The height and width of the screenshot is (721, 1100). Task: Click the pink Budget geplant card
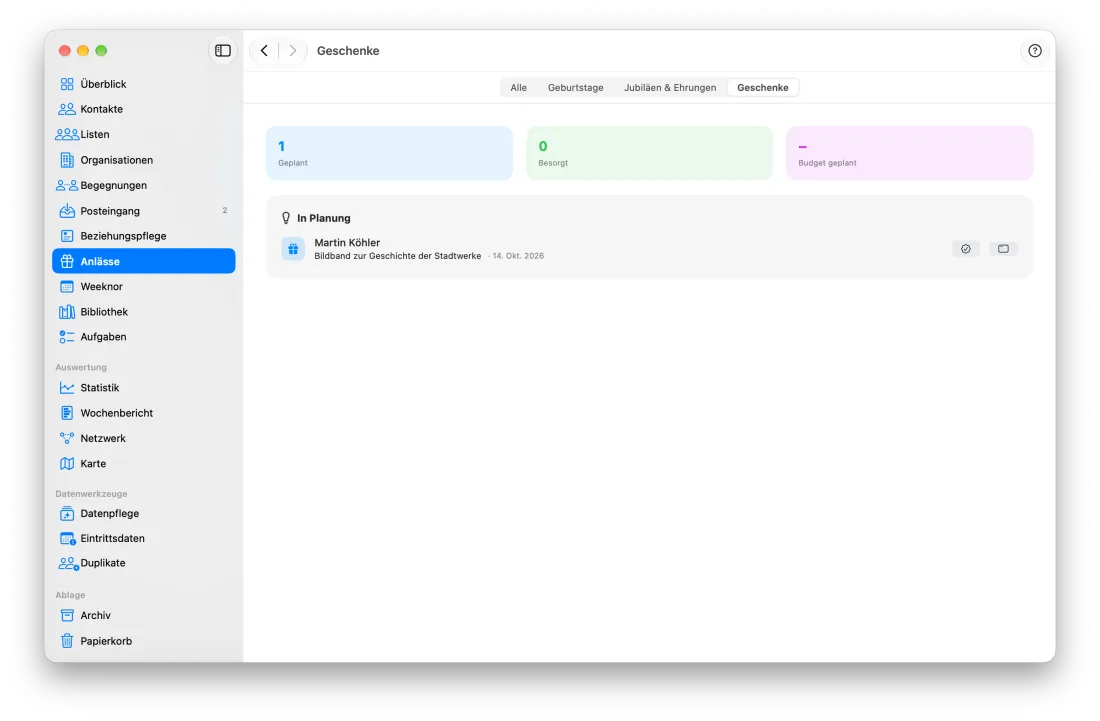point(910,154)
